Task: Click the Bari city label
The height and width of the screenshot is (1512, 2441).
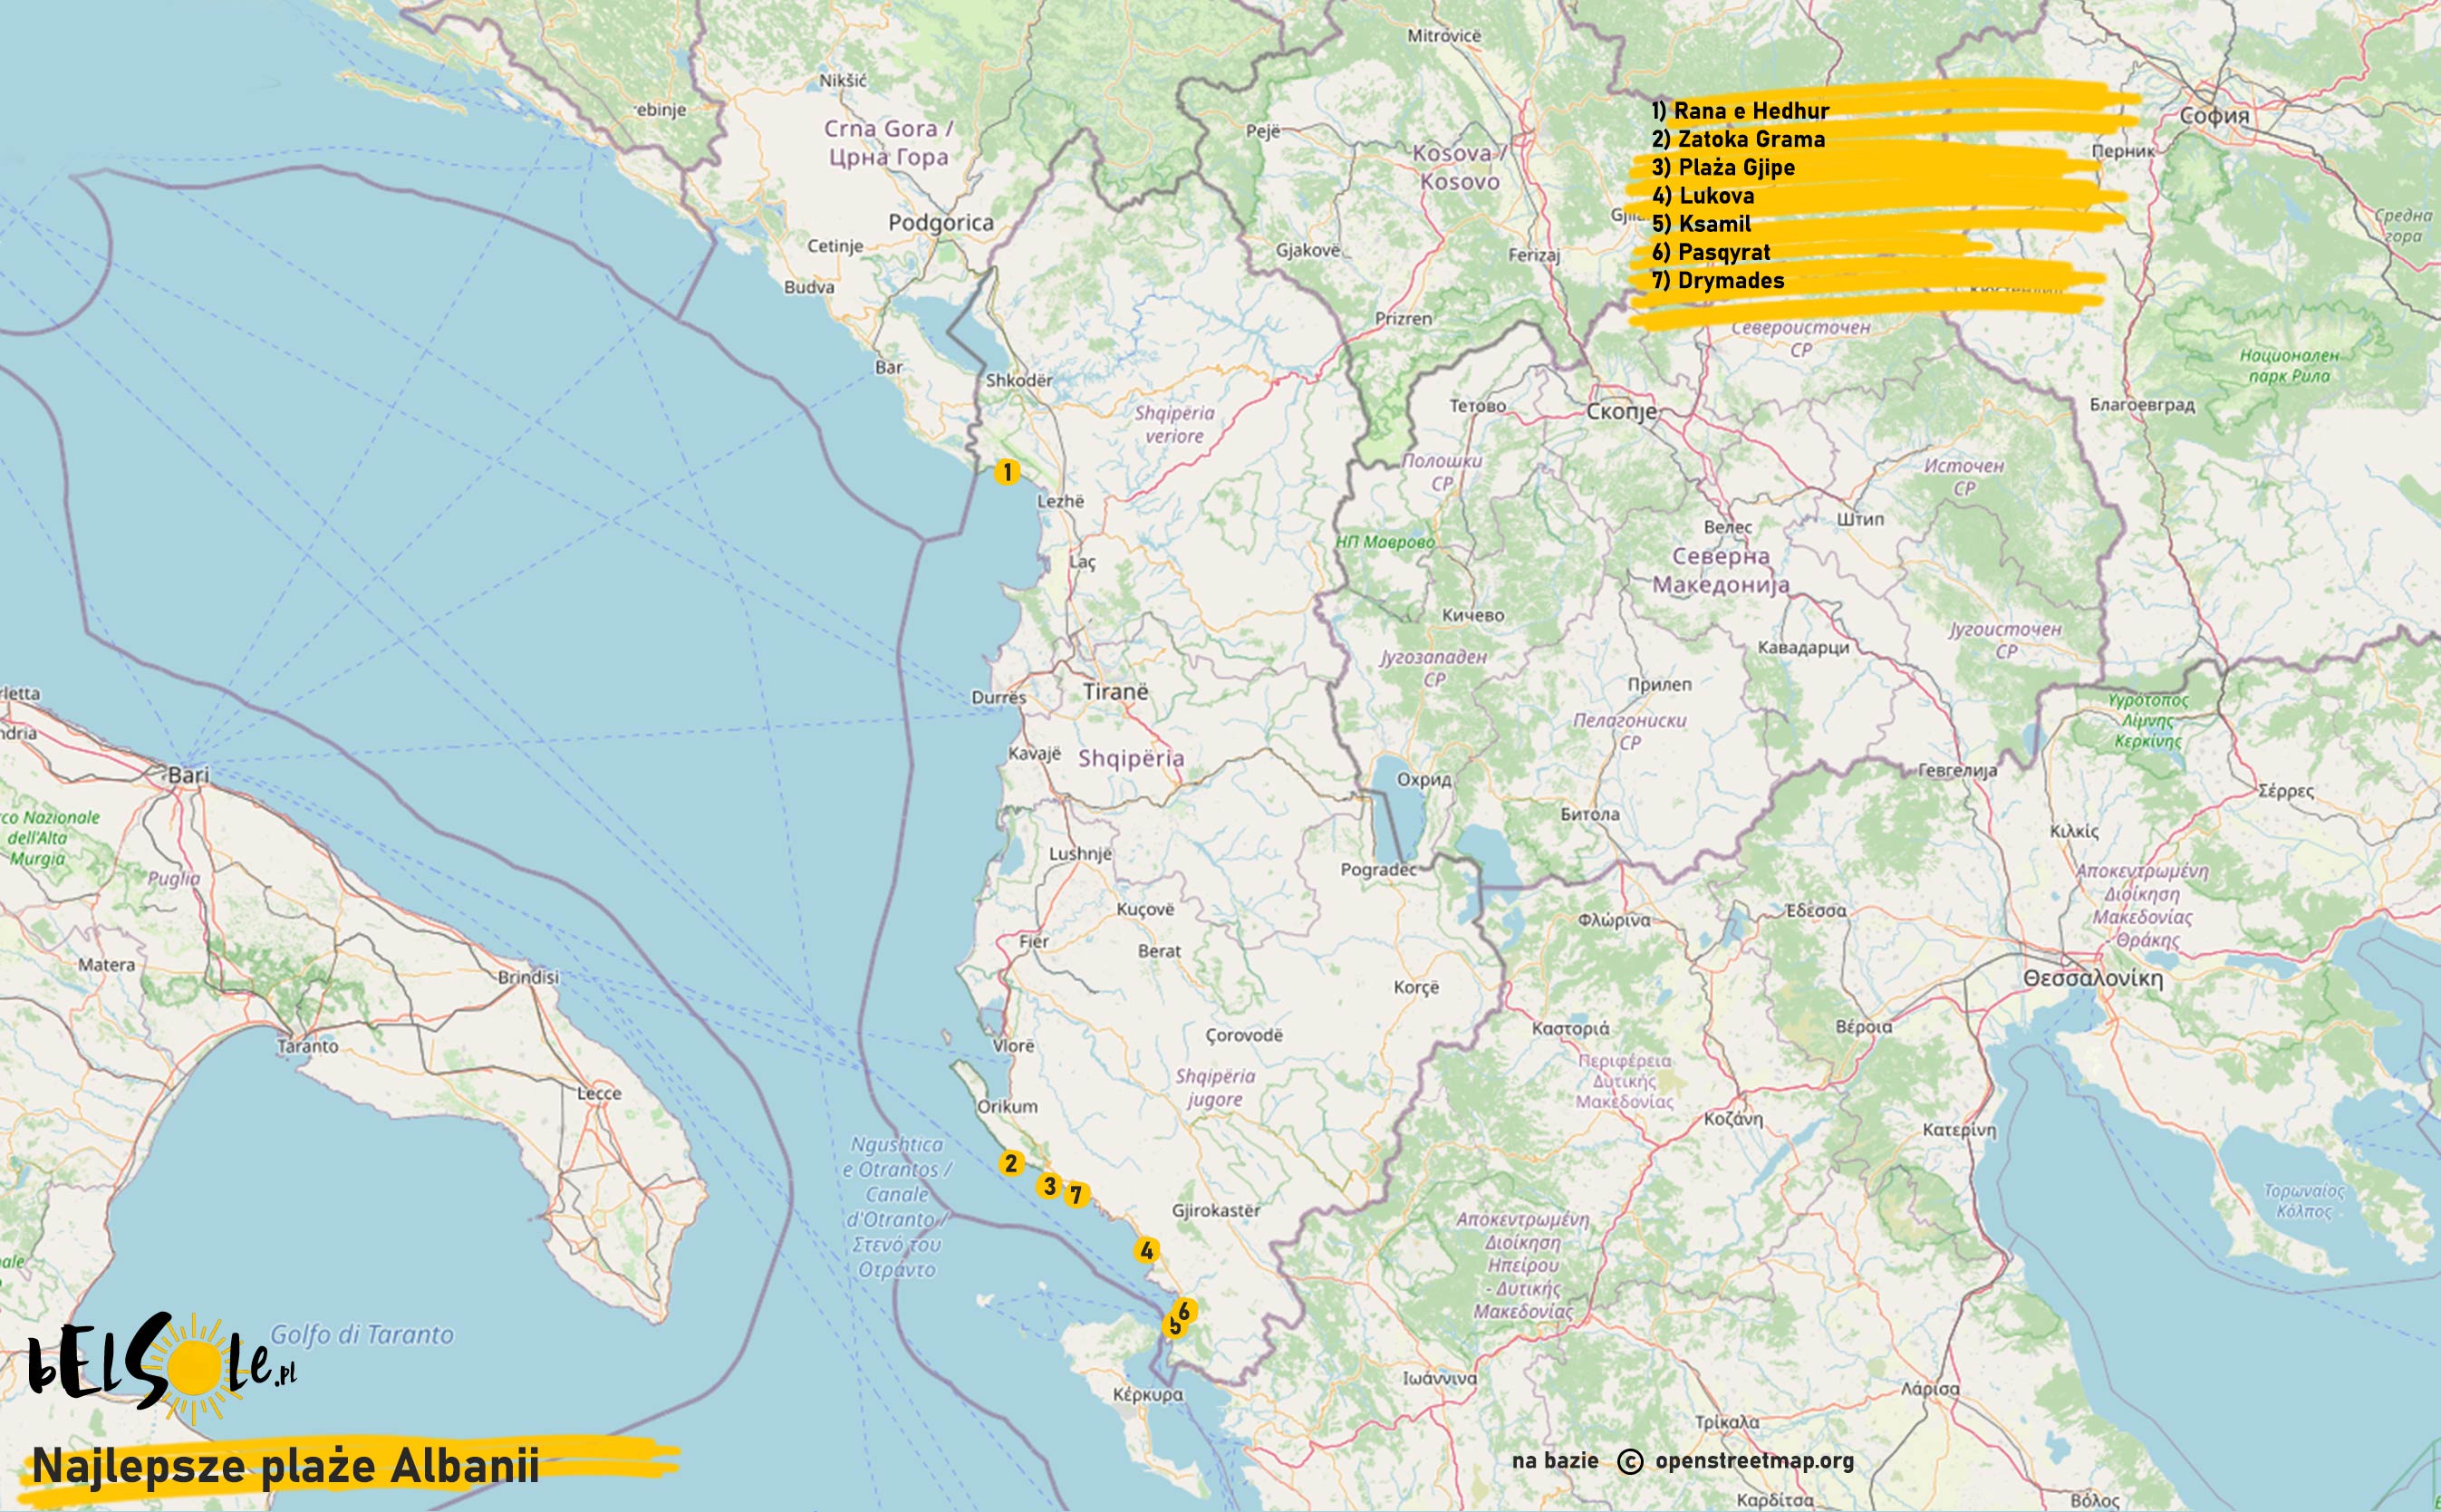Action: tap(189, 774)
